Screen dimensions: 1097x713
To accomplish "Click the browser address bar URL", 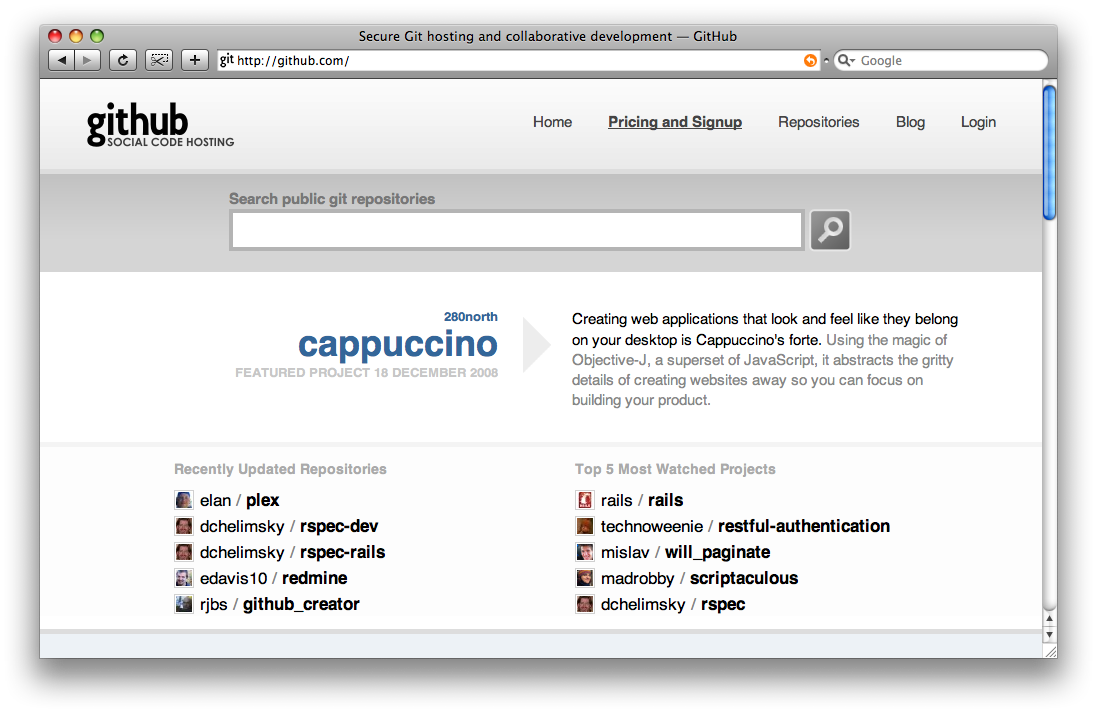I will tap(518, 61).
